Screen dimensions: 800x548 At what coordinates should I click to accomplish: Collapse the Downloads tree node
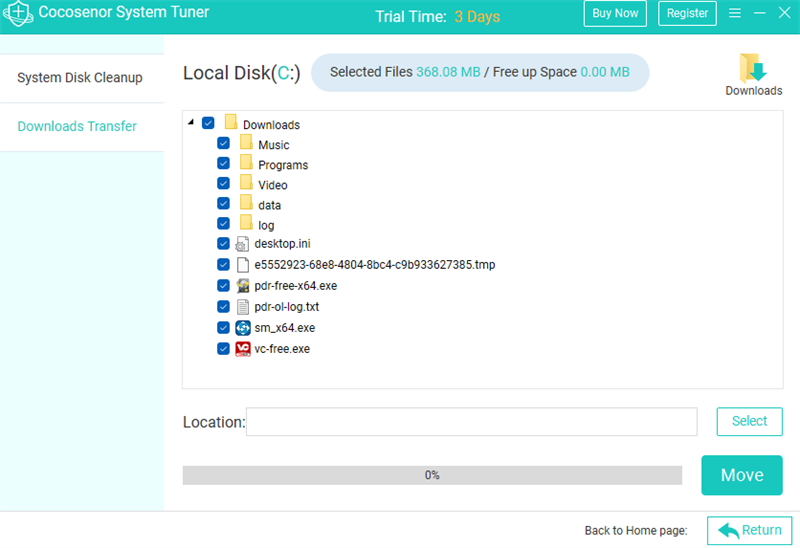click(191, 122)
